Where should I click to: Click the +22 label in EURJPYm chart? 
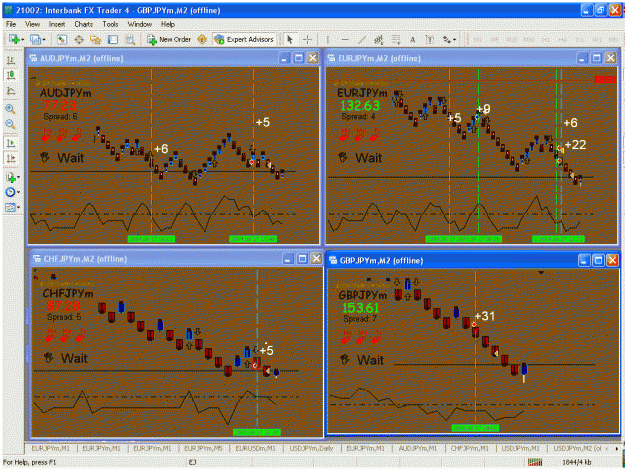point(576,145)
